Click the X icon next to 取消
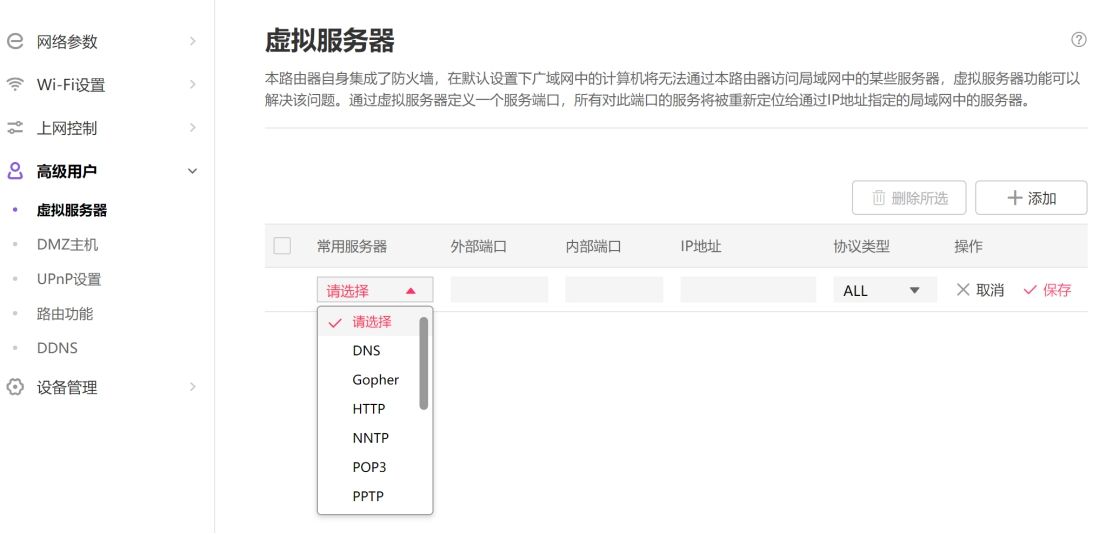The height and width of the screenshot is (534, 1106). 963,289
